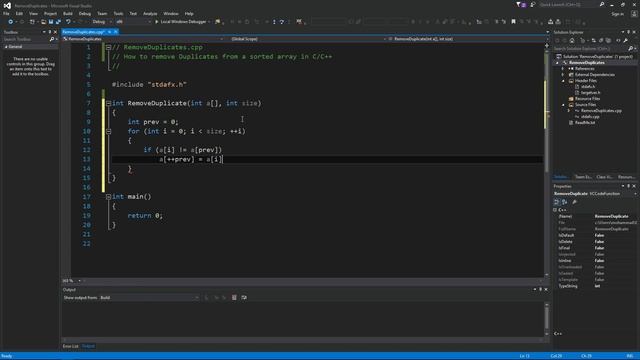Click the Solution Explorer Home icon
Viewport: 640px width, 360px height.
point(572,40)
